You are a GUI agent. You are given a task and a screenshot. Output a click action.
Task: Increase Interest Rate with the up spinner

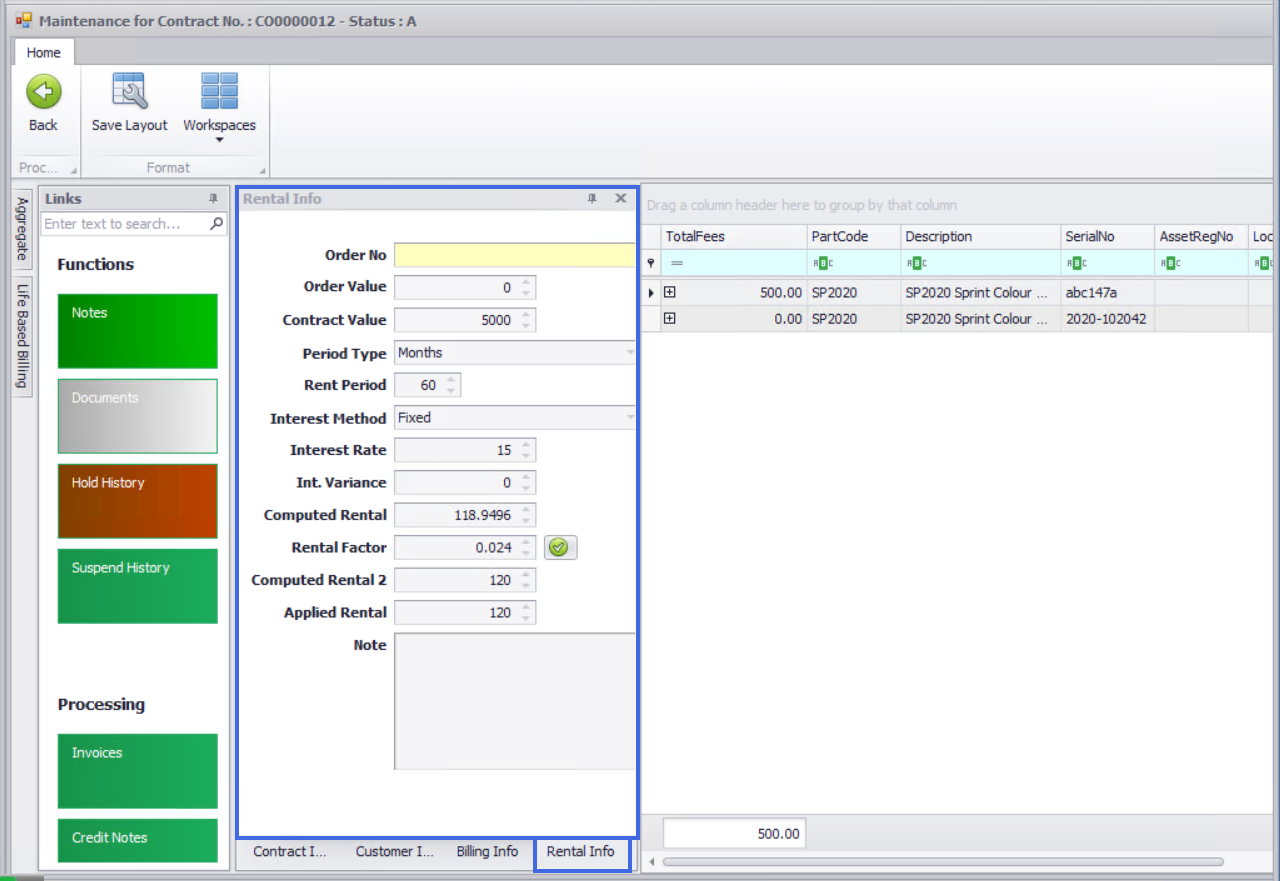527,445
